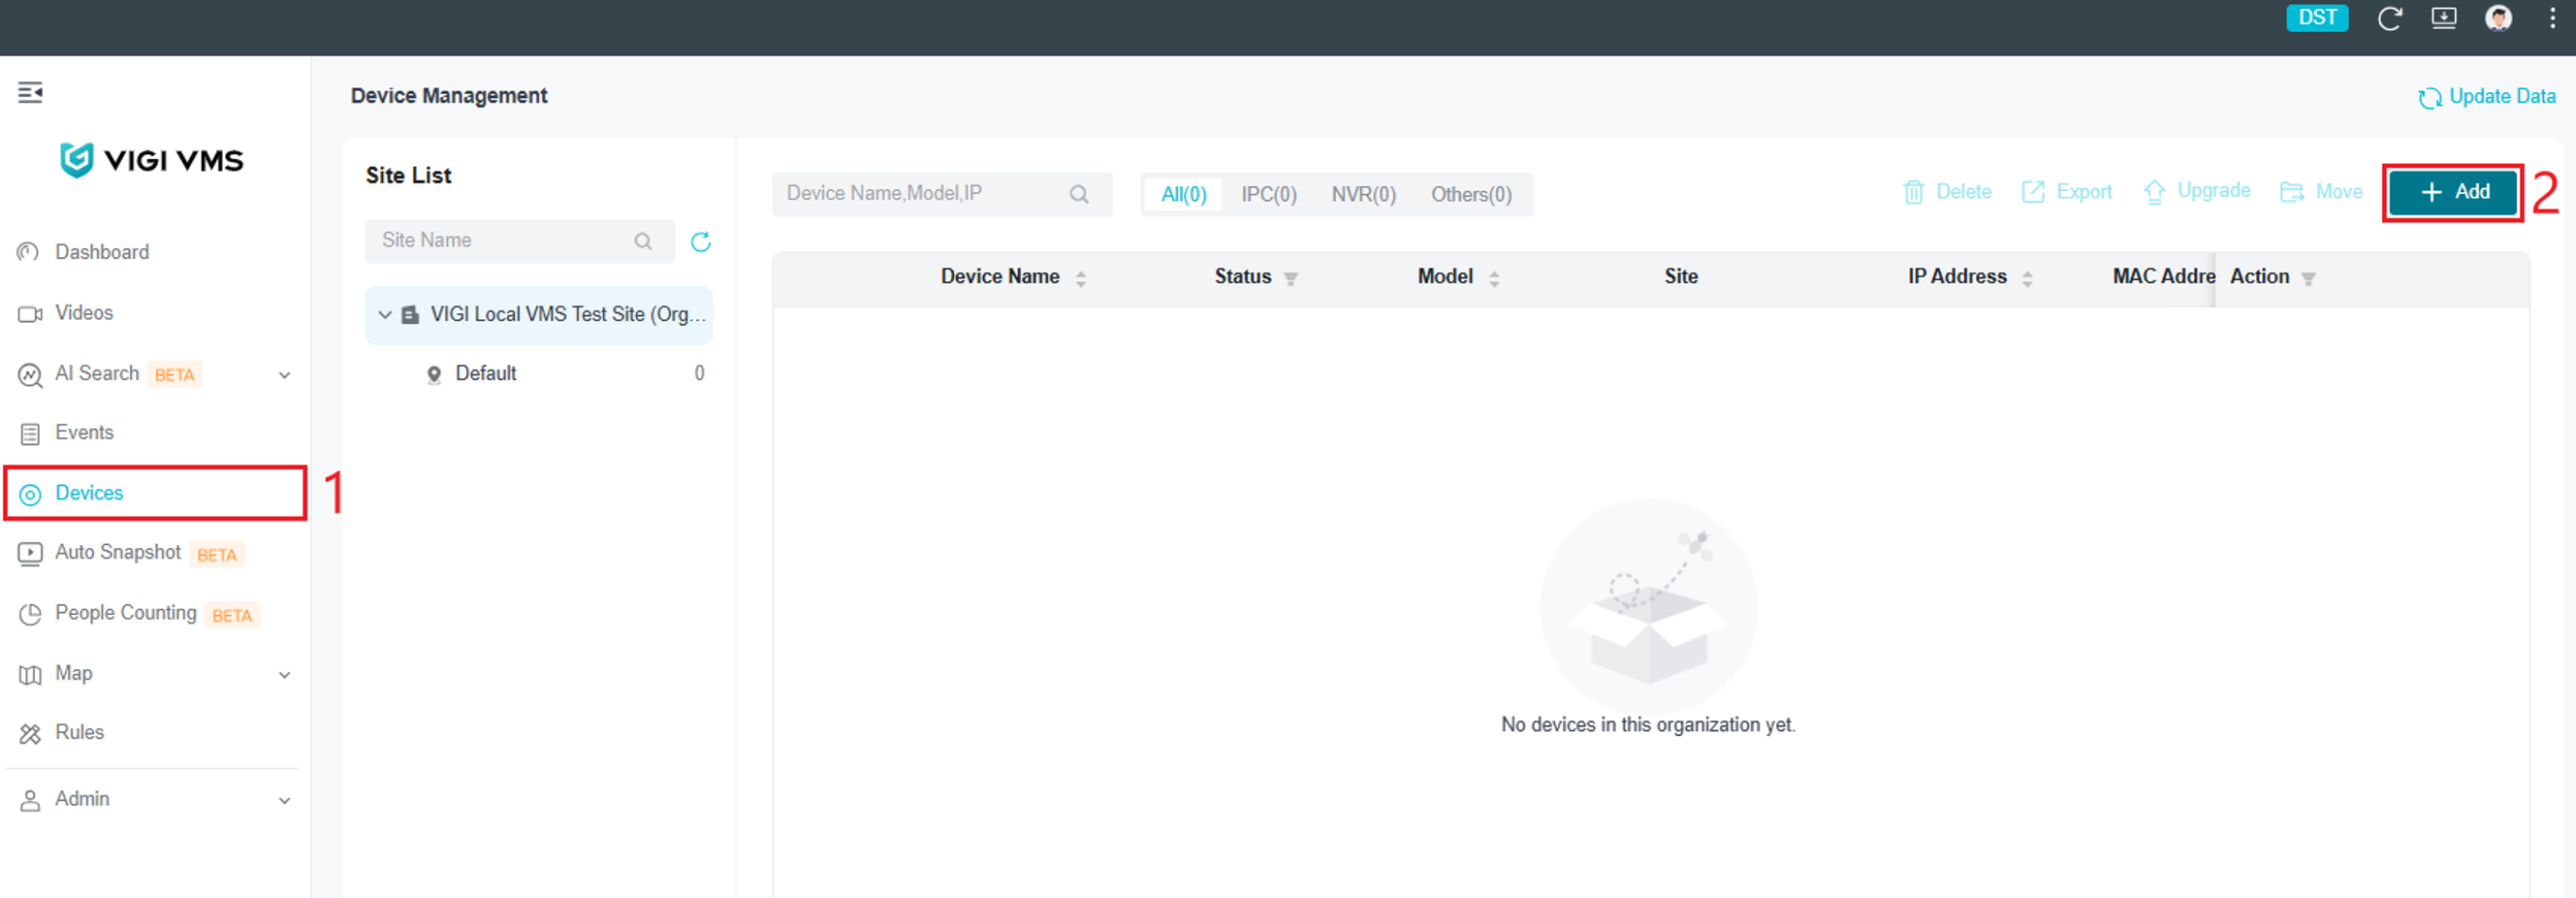The height and width of the screenshot is (898, 2576).
Task: Click the Delete button
Action: pos(1947,191)
